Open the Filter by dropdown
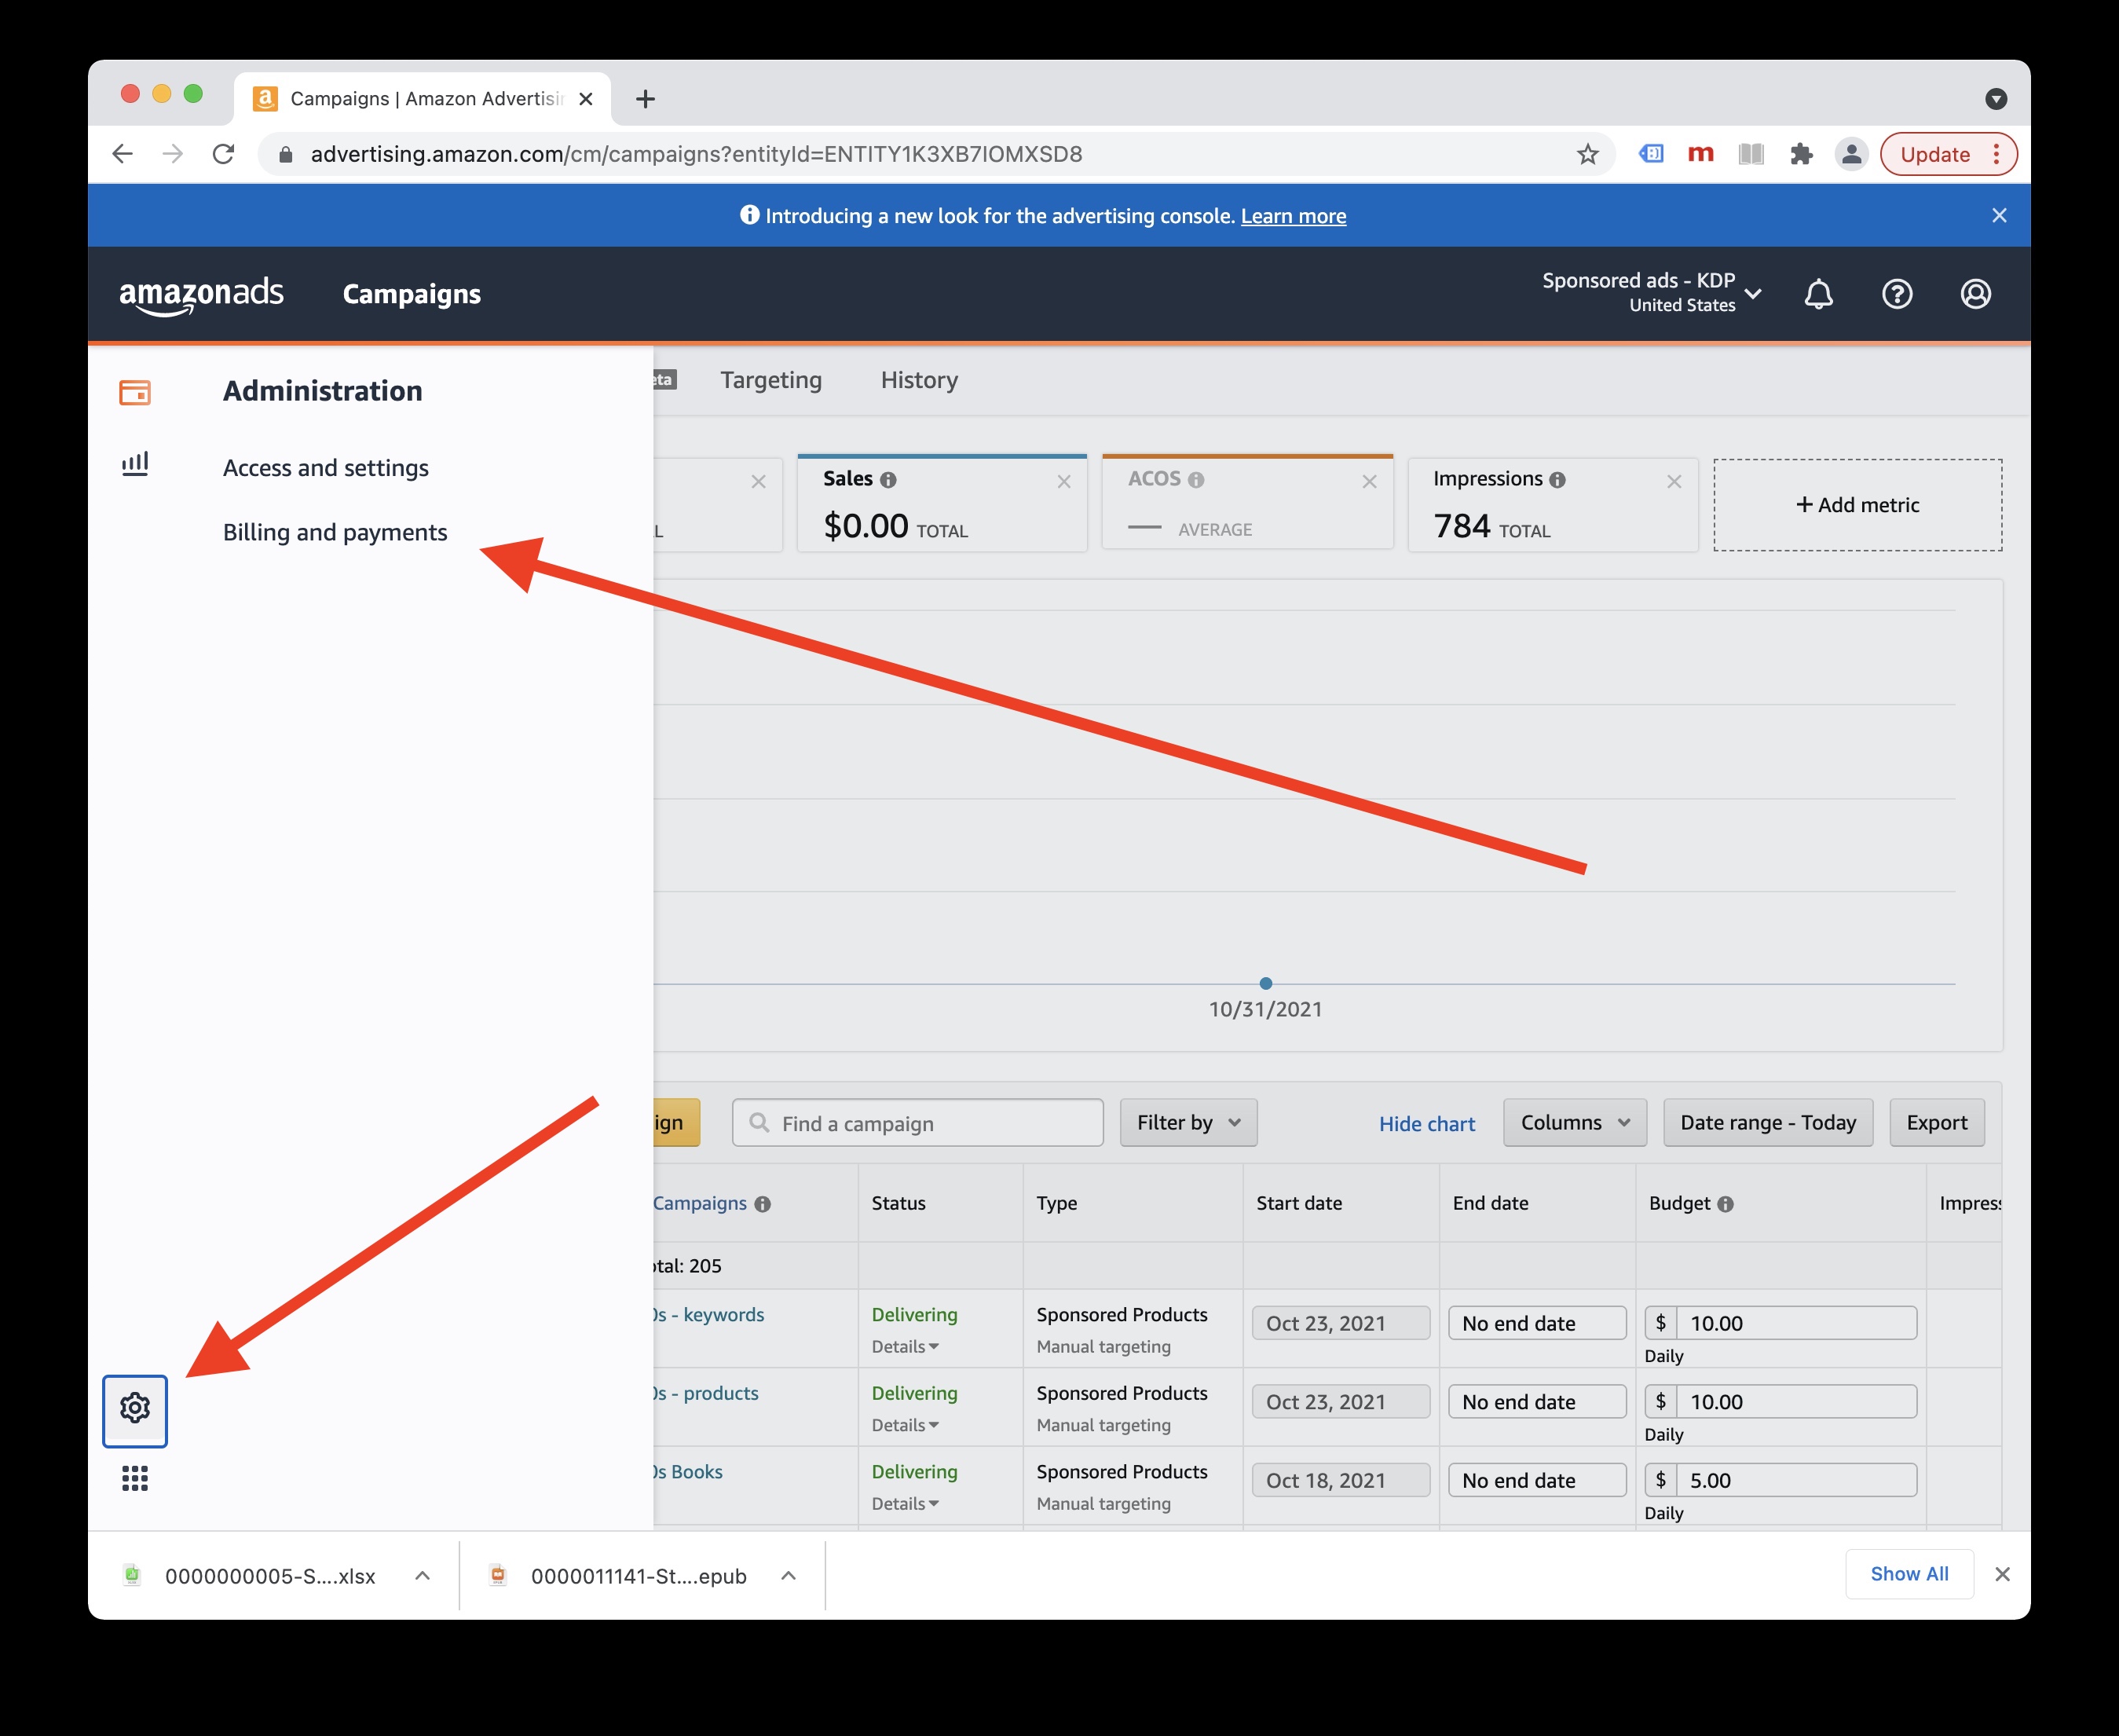This screenshot has height=1736, width=2119. [1188, 1123]
